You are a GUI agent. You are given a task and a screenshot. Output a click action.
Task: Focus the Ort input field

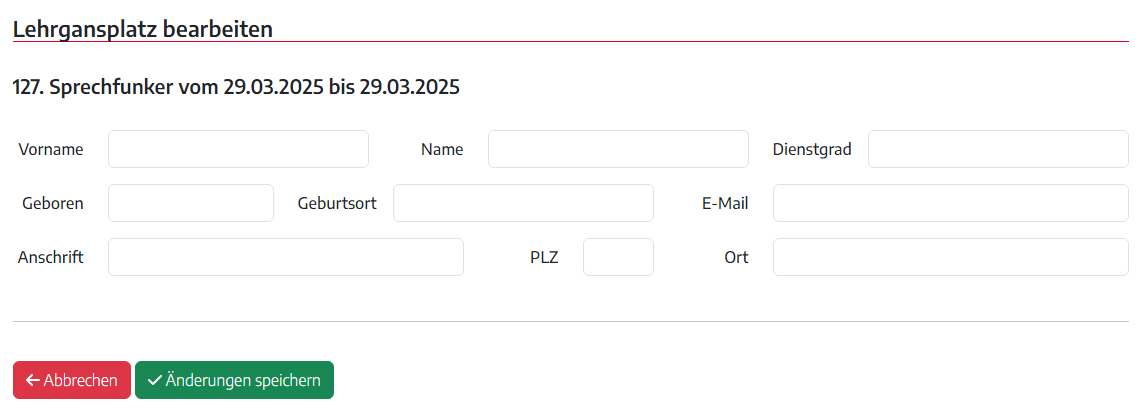pyautogui.click(x=950, y=257)
